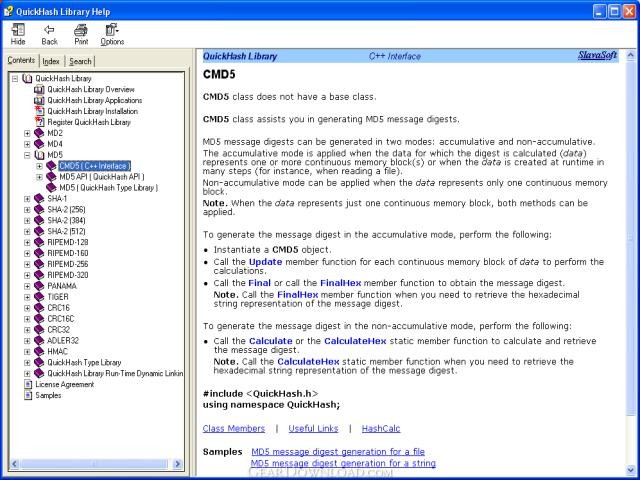Screen dimensions: 640x480
Task: Click the CRC32 book icon
Action: pos(39,330)
